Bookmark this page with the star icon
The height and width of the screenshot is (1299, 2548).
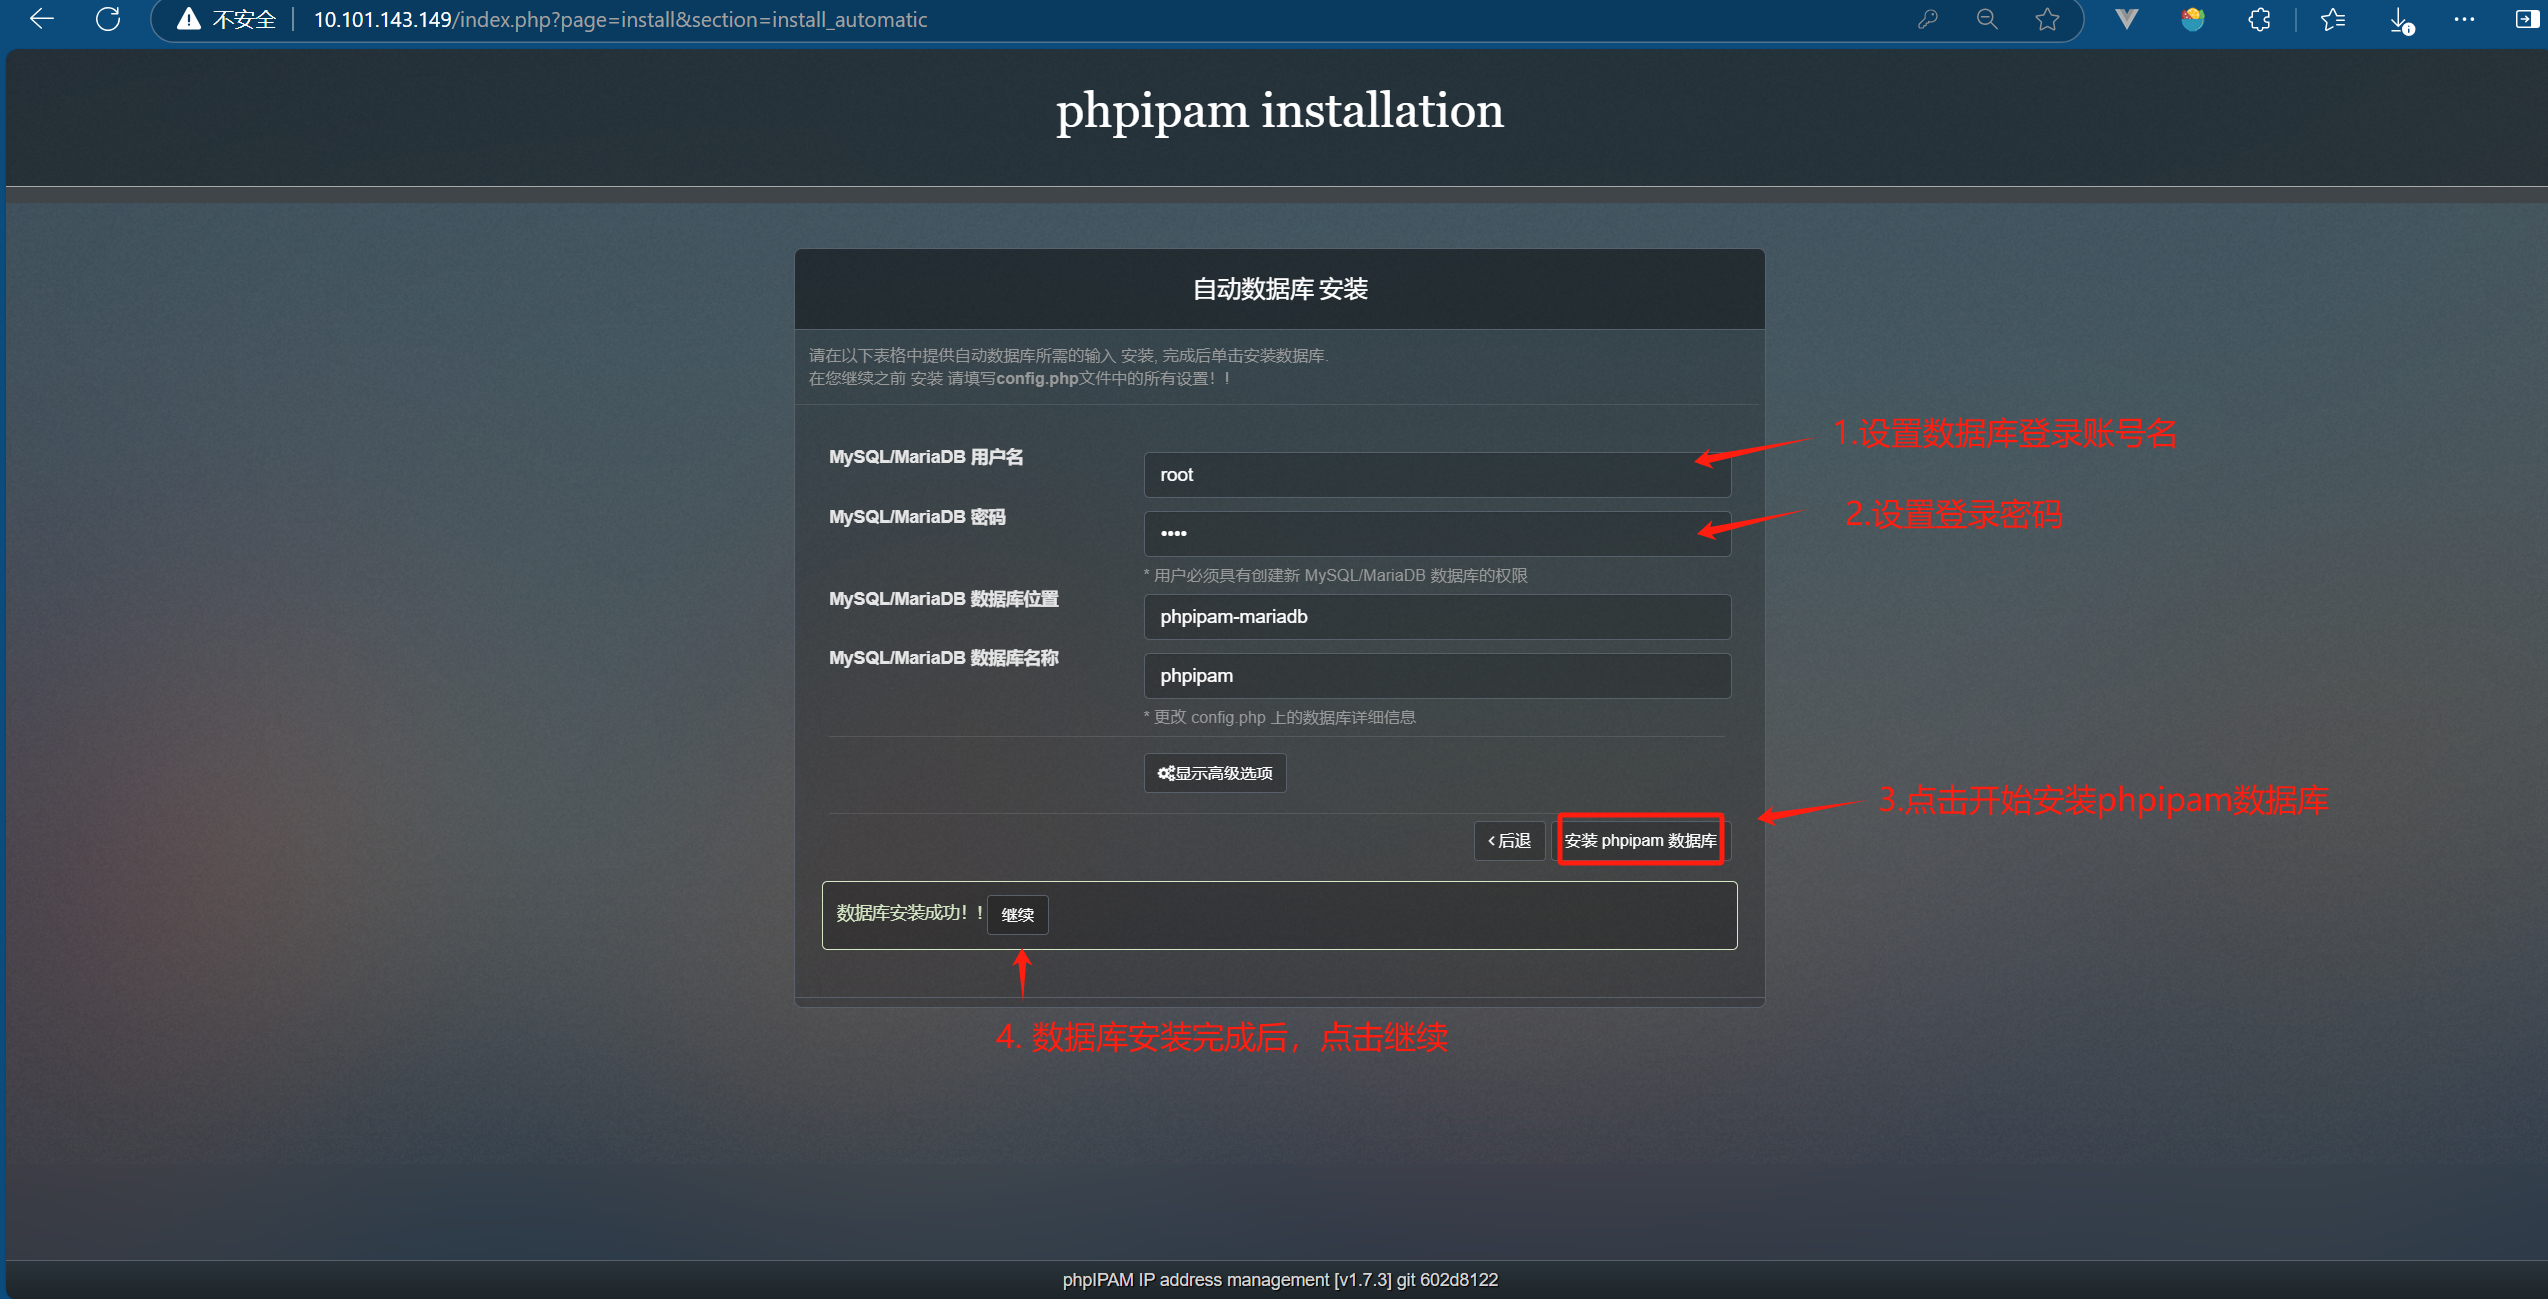coord(2047,19)
